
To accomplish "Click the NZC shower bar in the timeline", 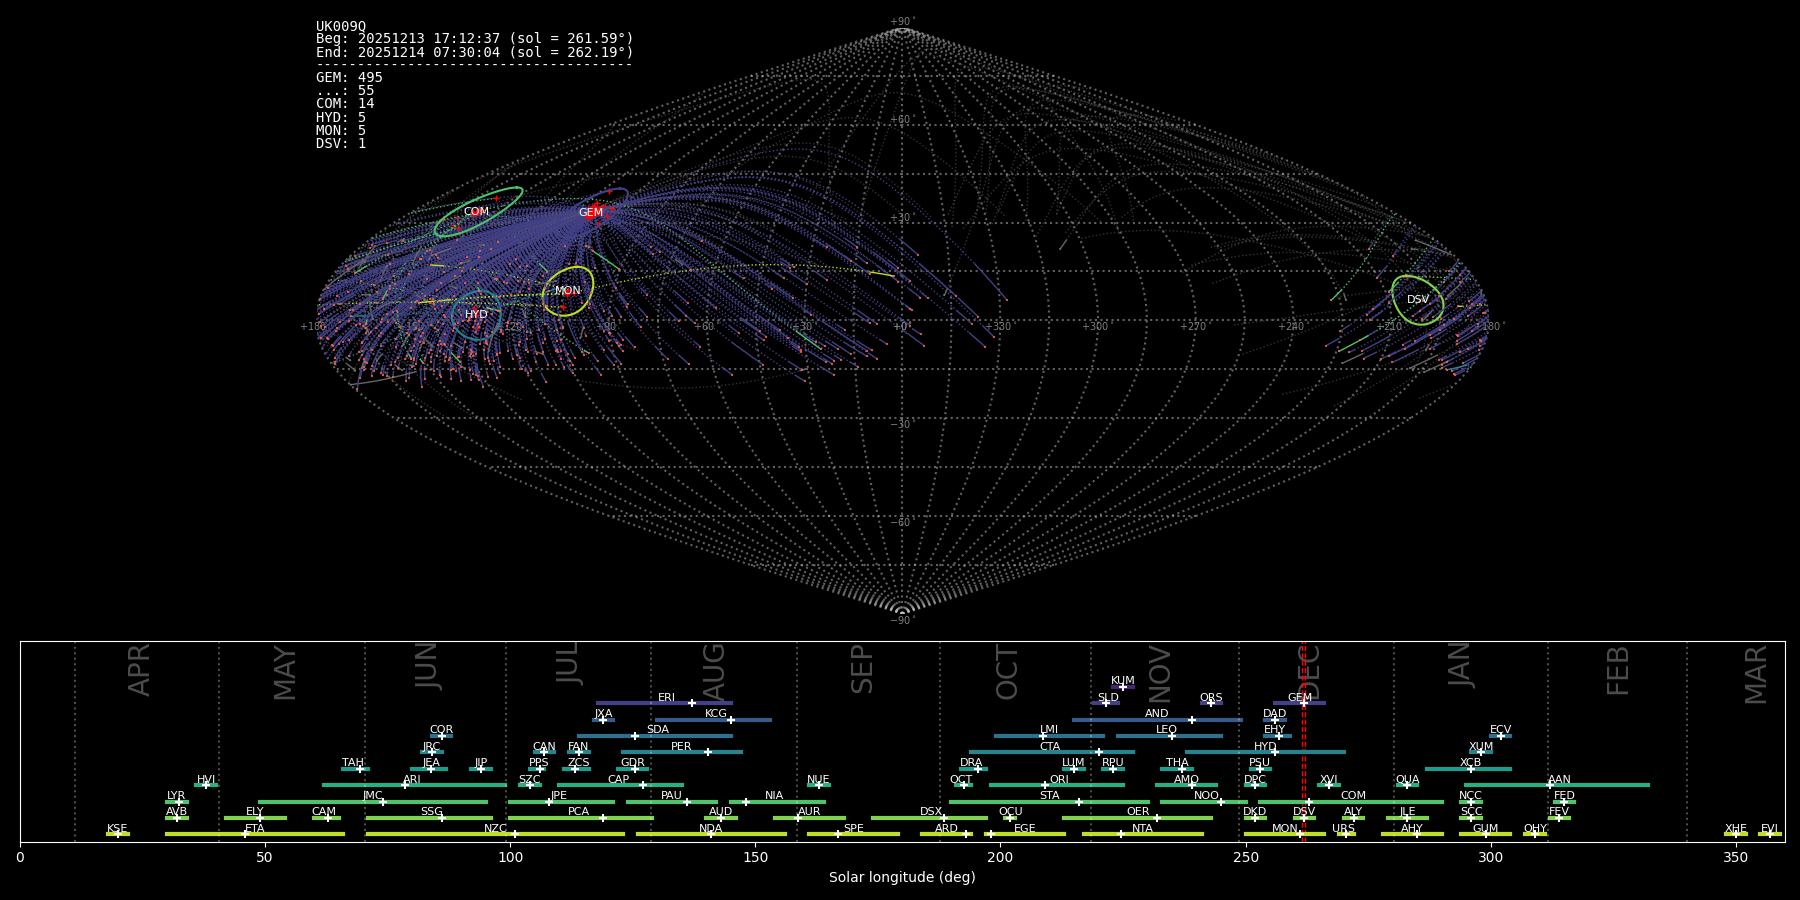I will click(495, 834).
